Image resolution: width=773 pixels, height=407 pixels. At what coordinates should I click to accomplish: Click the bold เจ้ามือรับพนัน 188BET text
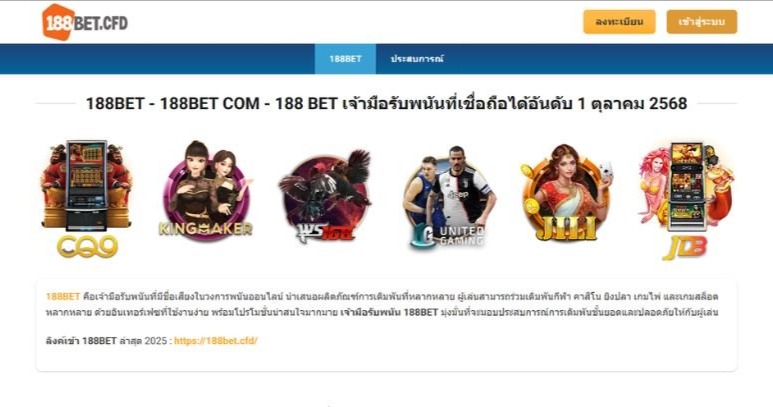click(x=389, y=312)
